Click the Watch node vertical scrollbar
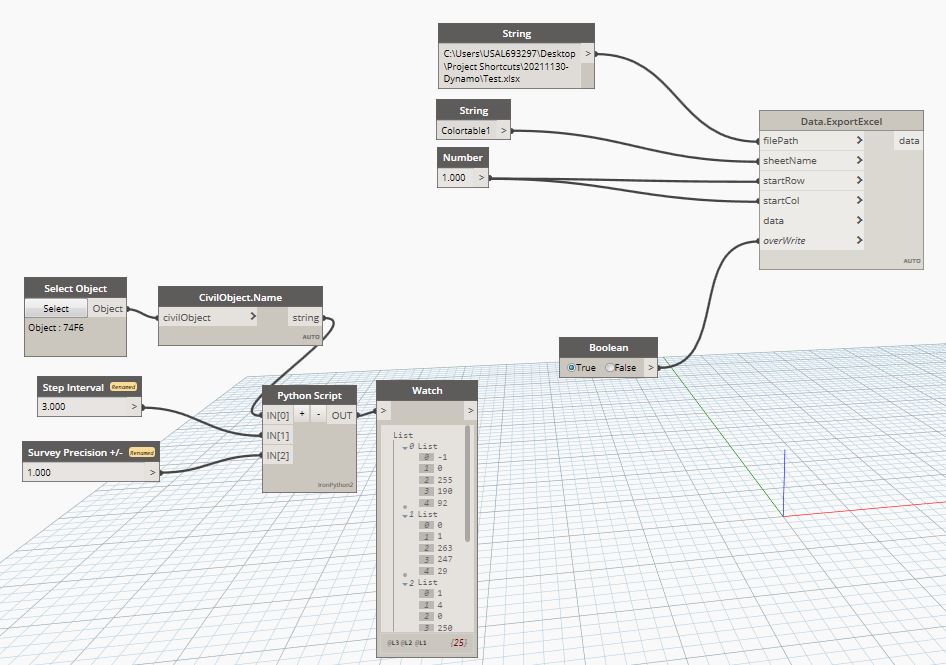 tap(468, 483)
